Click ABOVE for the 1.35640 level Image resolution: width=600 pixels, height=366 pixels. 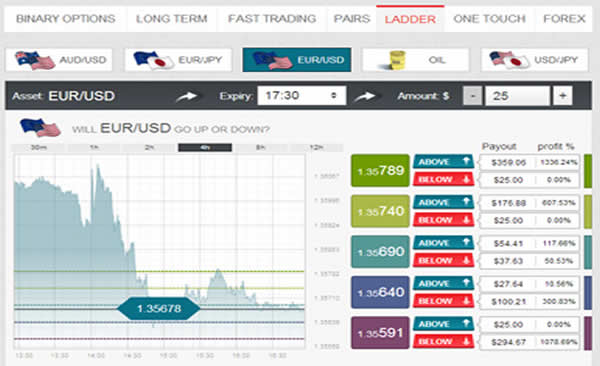click(443, 284)
